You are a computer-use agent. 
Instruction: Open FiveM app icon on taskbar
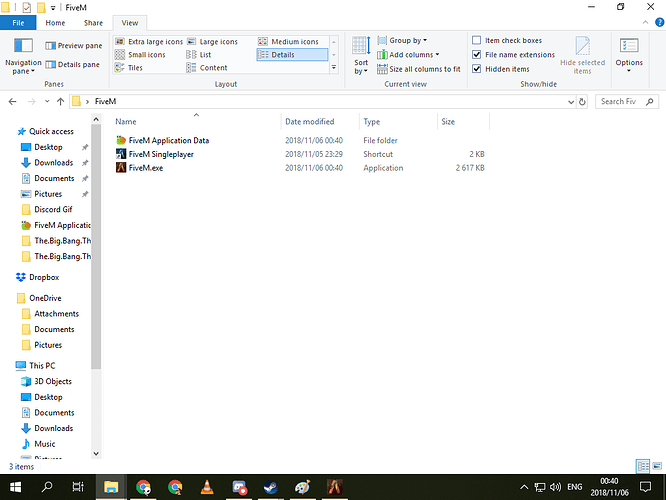pyautogui.click(x=334, y=487)
